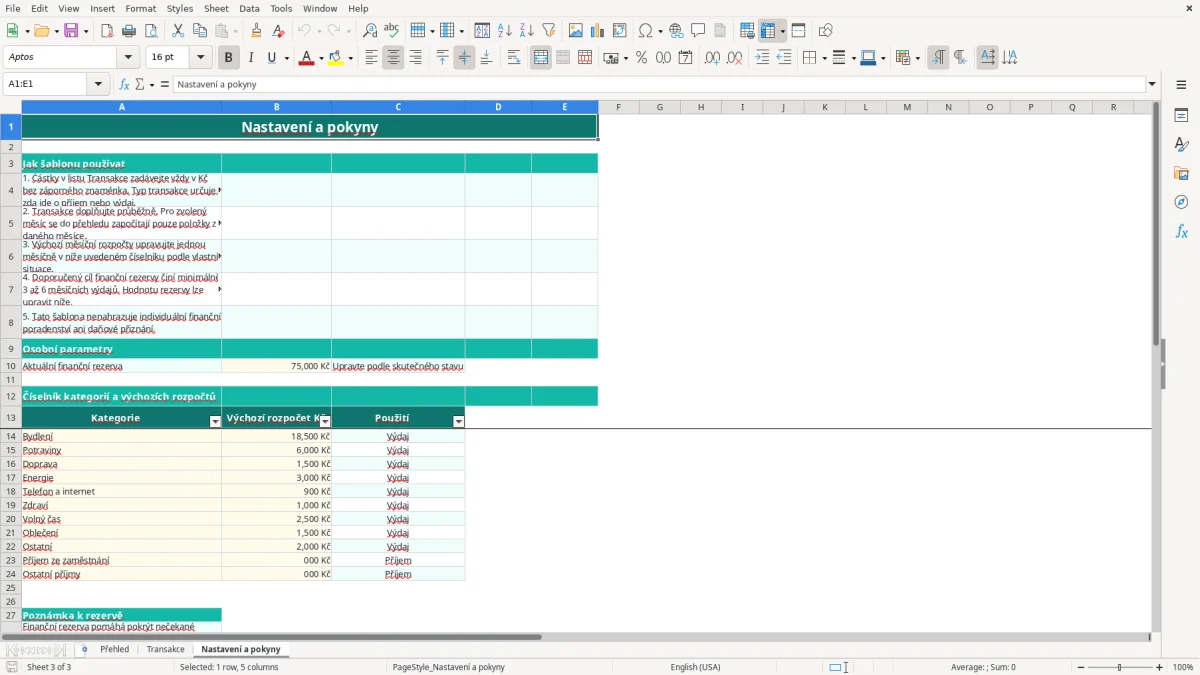Insert a special character (Omega)
Viewport: 1200px width, 675px height.
coord(645,31)
